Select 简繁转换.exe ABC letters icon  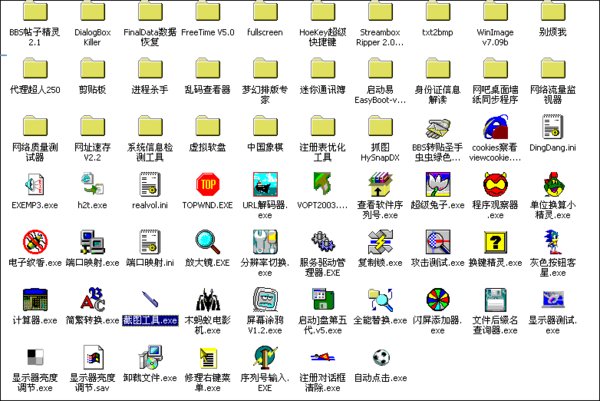point(92,300)
